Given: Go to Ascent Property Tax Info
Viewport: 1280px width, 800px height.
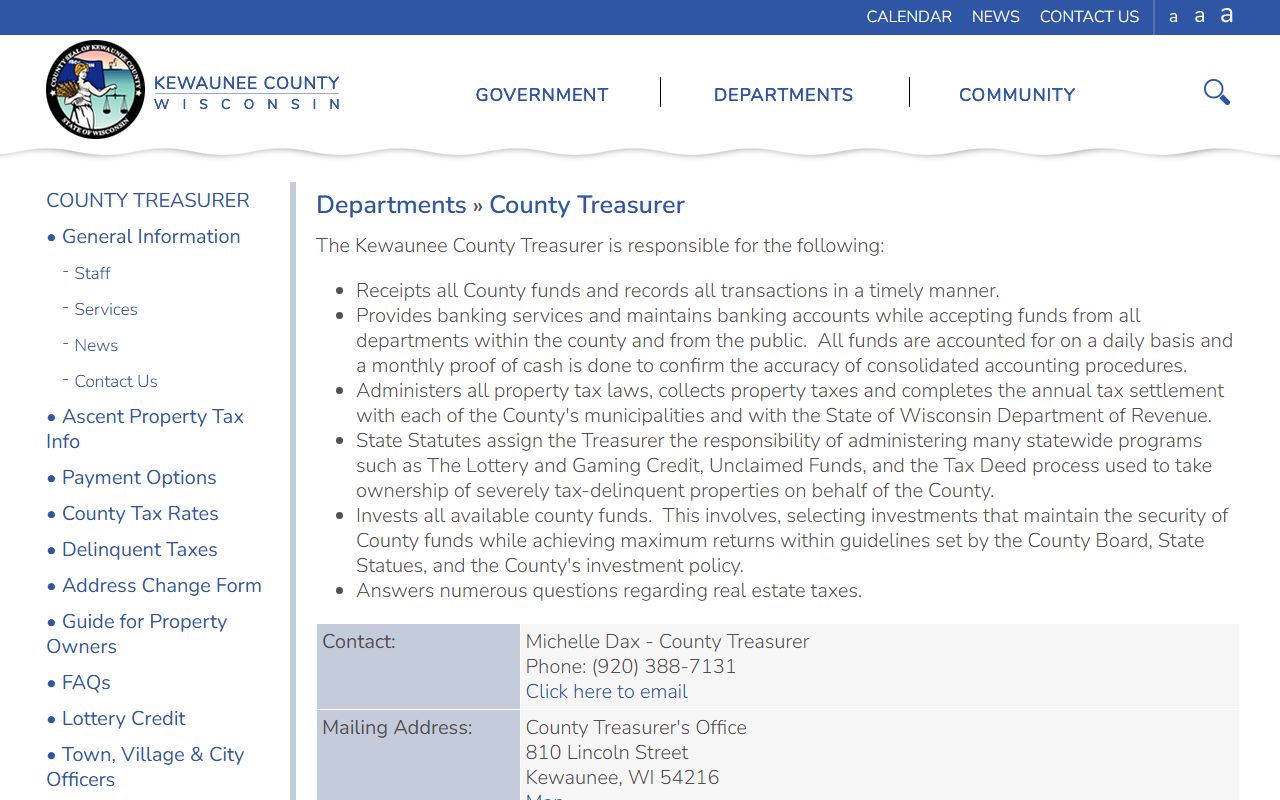Looking at the screenshot, I should pos(145,429).
